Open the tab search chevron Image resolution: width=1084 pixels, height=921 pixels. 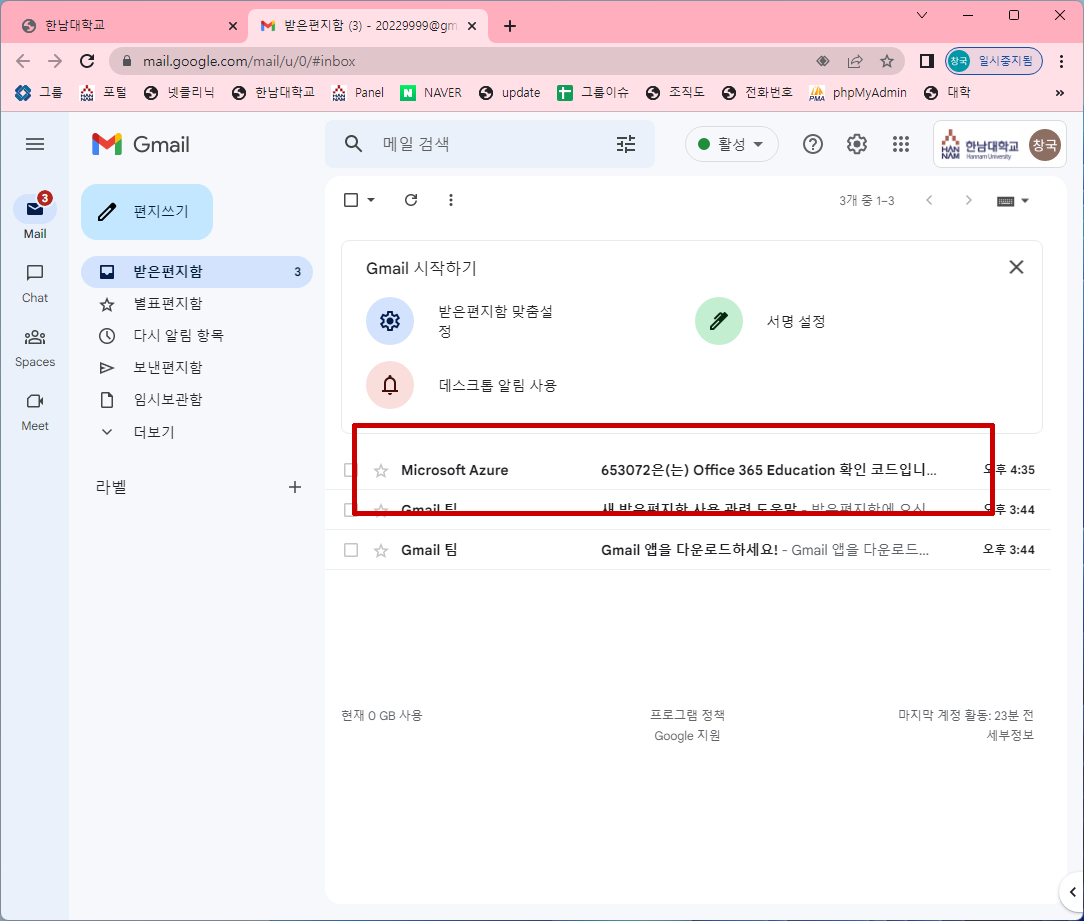coord(922,15)
